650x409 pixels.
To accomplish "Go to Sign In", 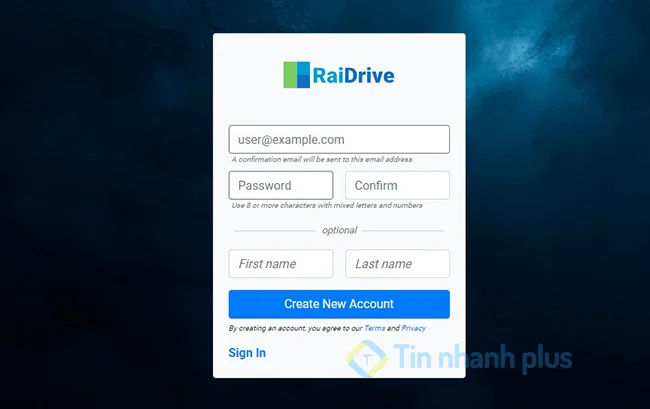I will click(247, 353).
